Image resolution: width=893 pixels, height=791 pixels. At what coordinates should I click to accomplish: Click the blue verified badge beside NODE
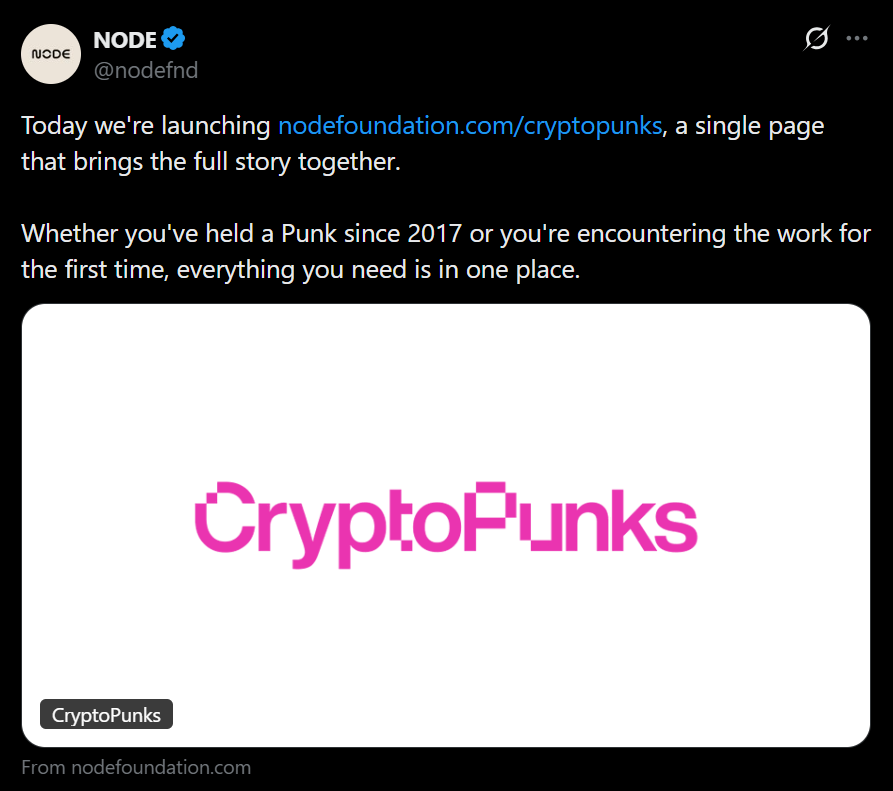174,40
